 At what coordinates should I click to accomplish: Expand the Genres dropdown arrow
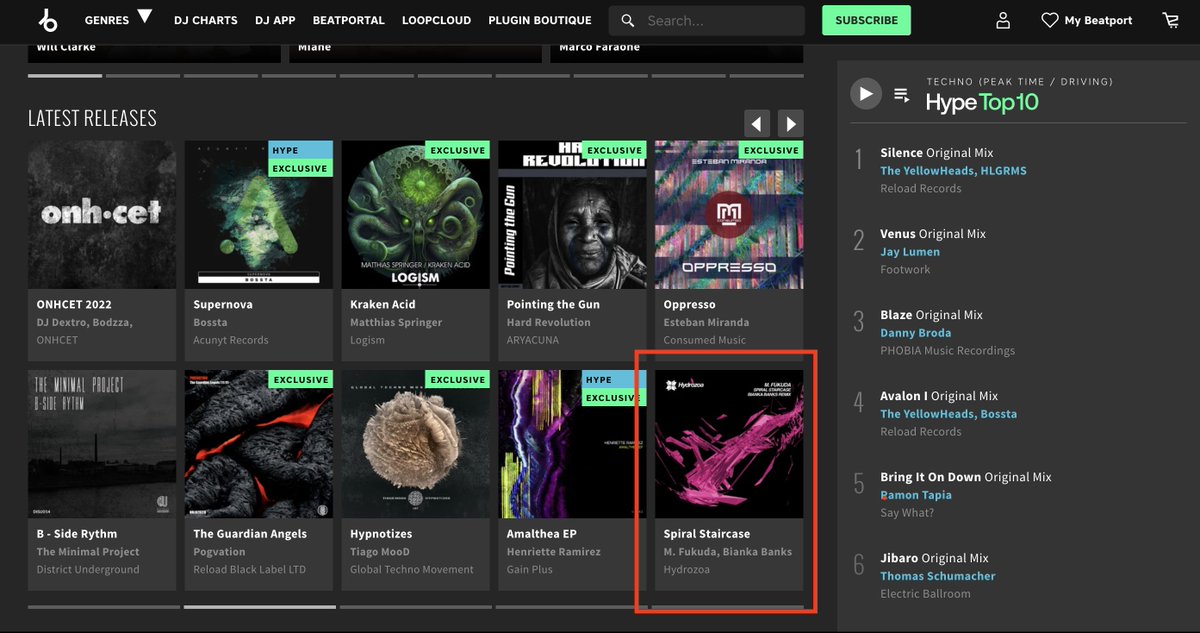[145, 16]
